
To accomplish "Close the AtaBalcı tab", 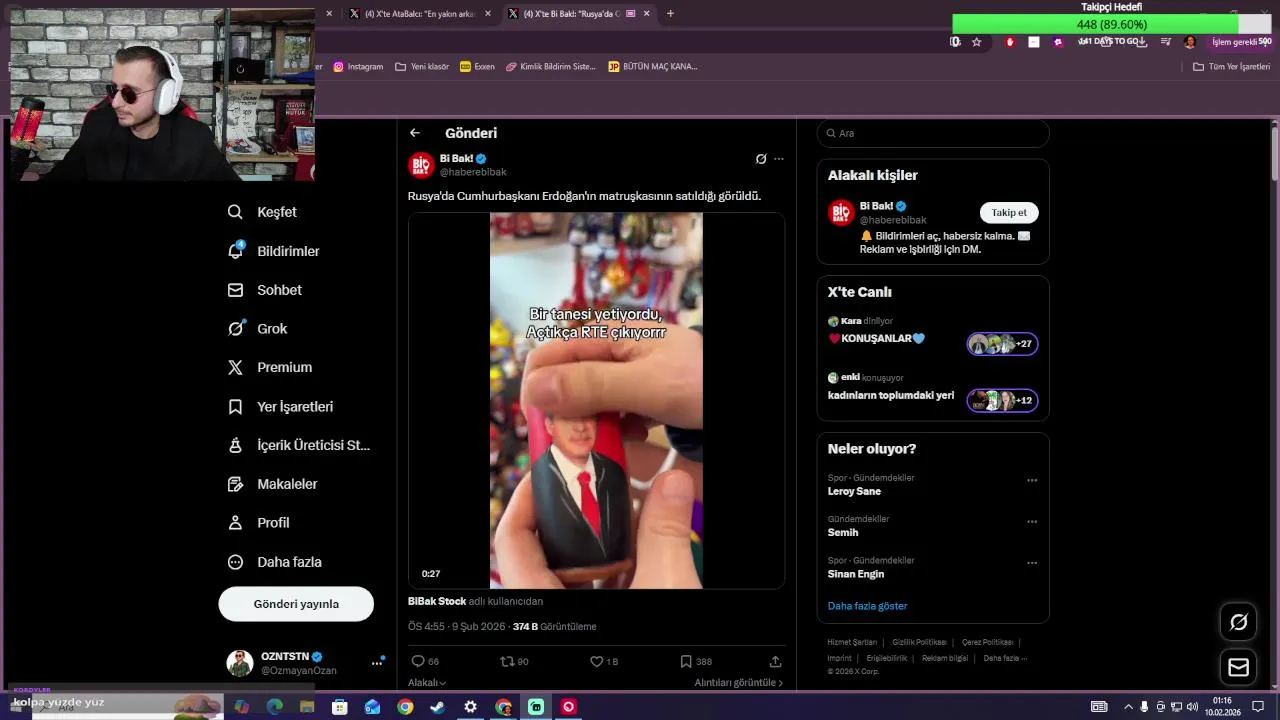I will 488,14.
